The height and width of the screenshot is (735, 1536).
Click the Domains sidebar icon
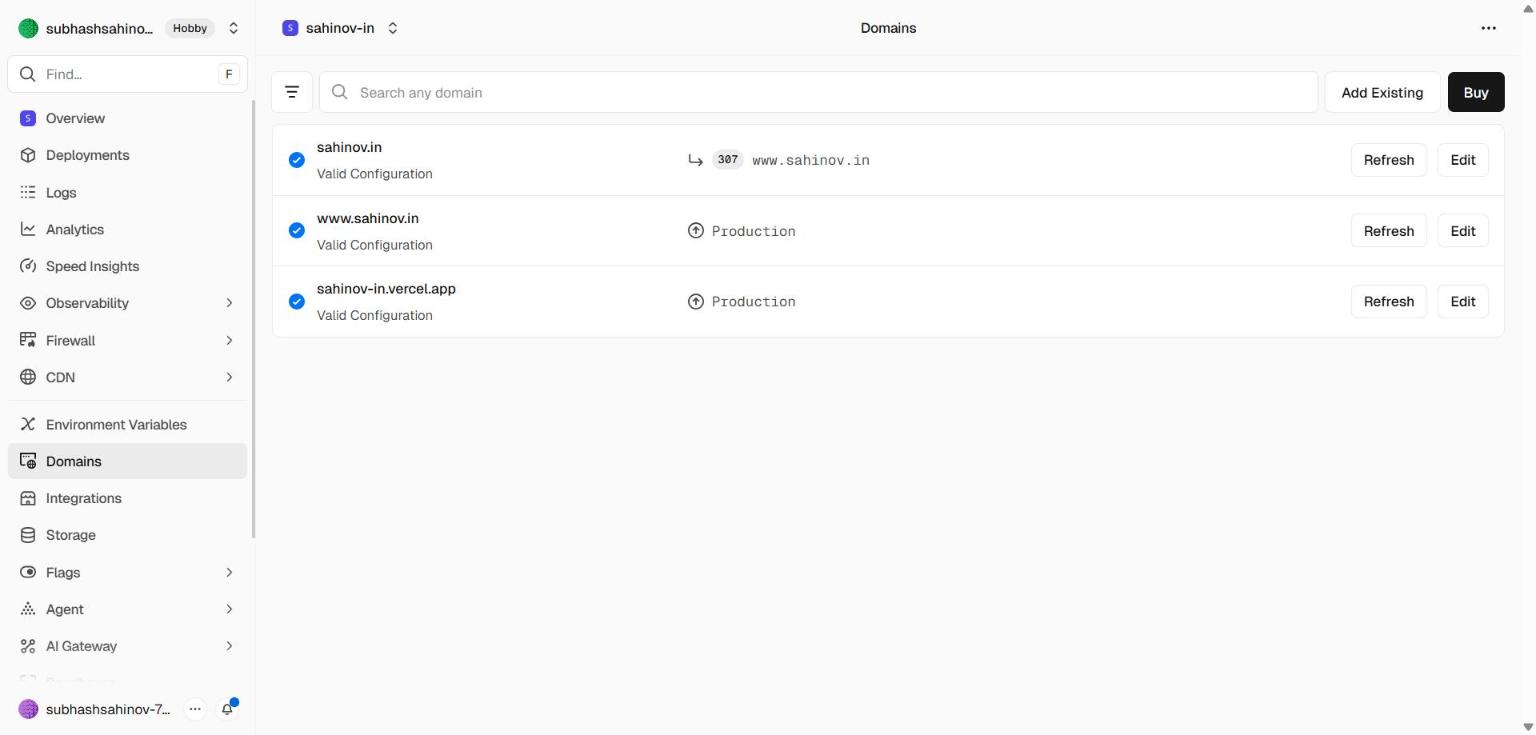[x=28, y=461]
